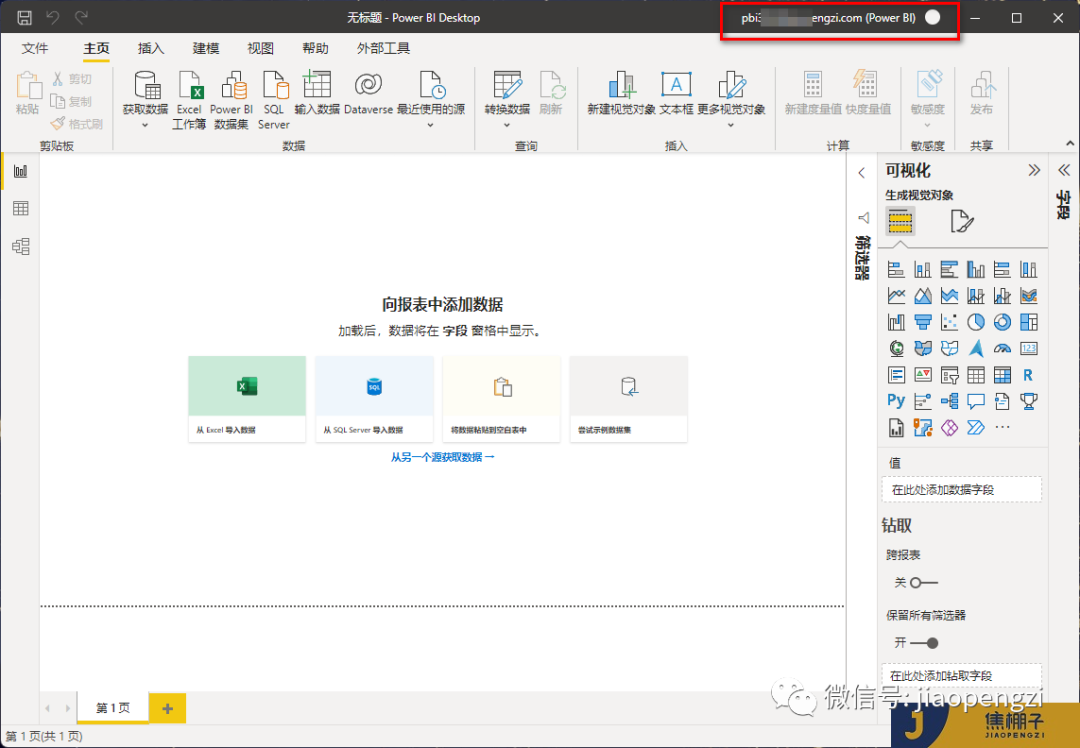Select the Q&A speech bubble visual
The height and width of the screenshot is (748, 1080).
[x=976, y=401]
